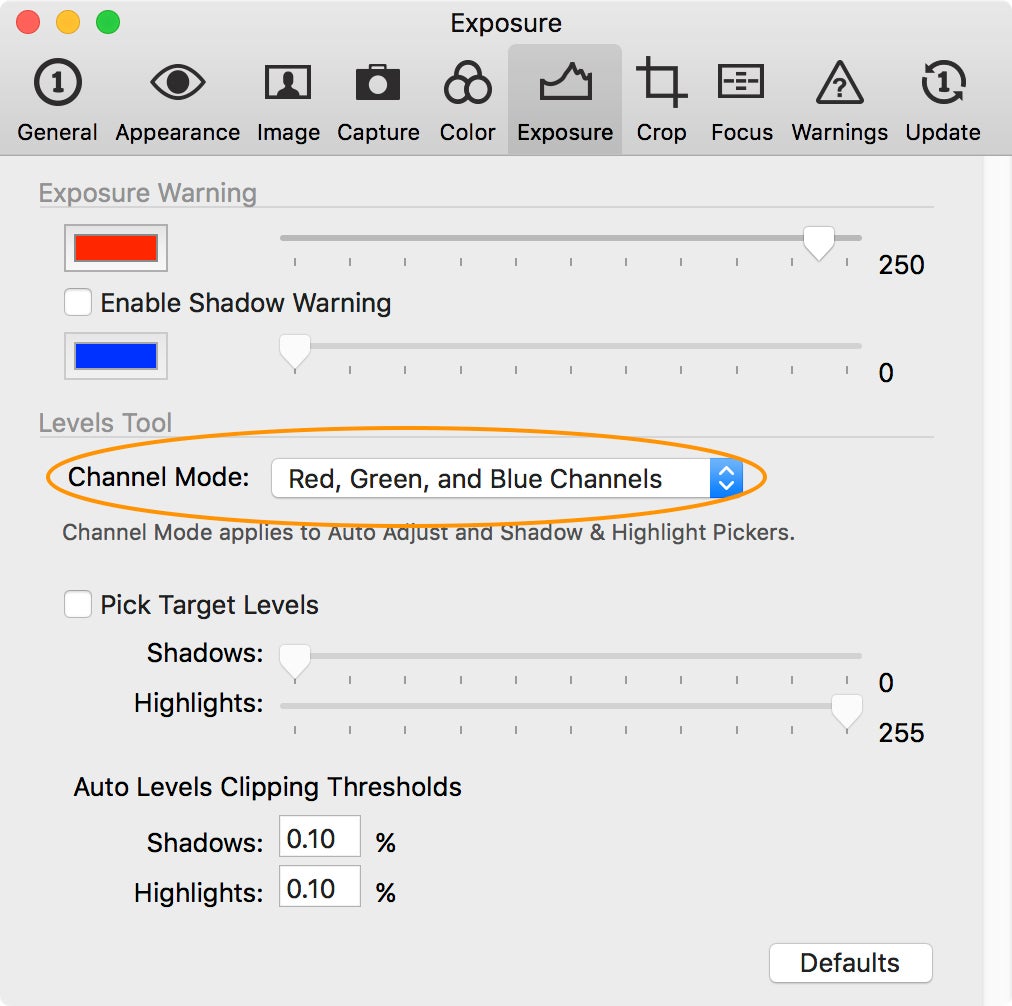
Task: Open the Channel Mode dropdown
Action: (507, 478)
